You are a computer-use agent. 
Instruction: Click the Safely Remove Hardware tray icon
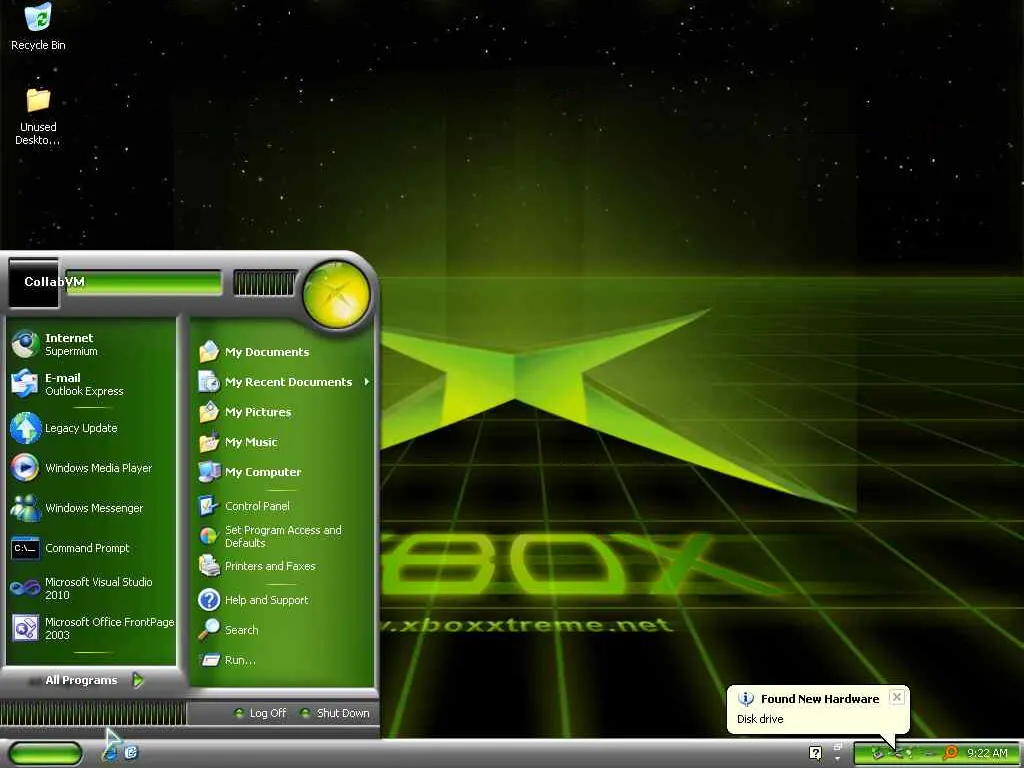(877, 753)
